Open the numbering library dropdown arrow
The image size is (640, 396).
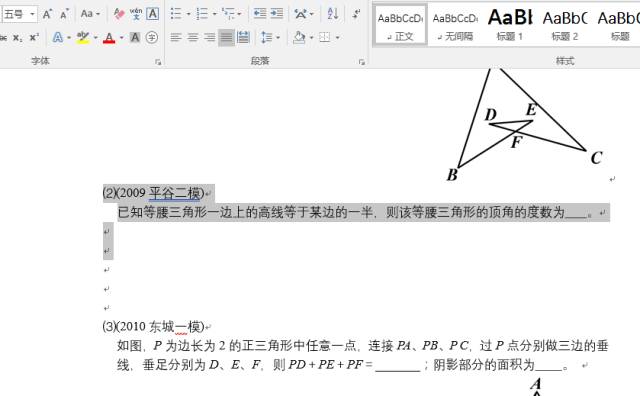point(214,14)
